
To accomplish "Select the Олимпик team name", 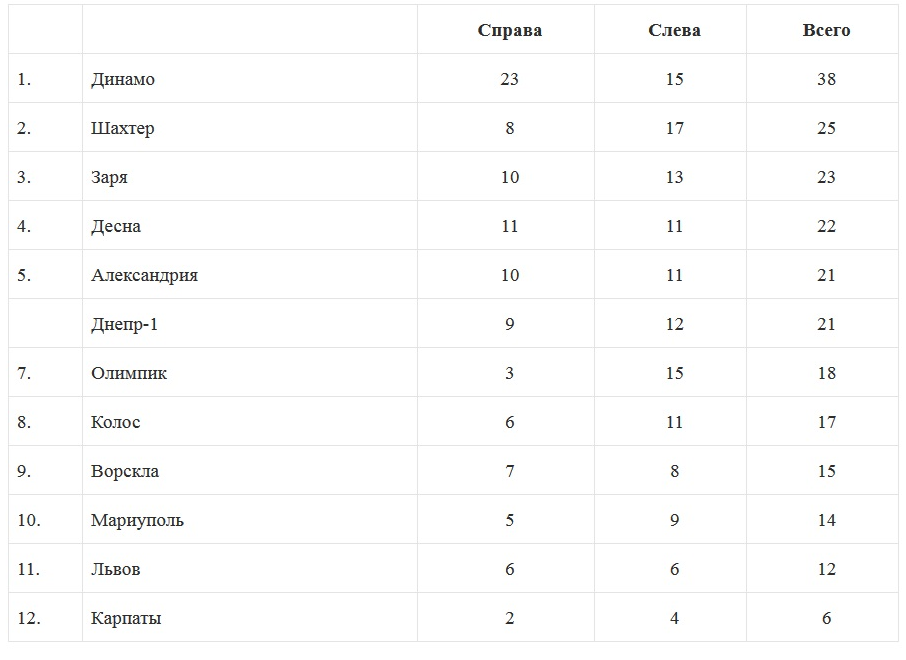I will pos(129,373).
